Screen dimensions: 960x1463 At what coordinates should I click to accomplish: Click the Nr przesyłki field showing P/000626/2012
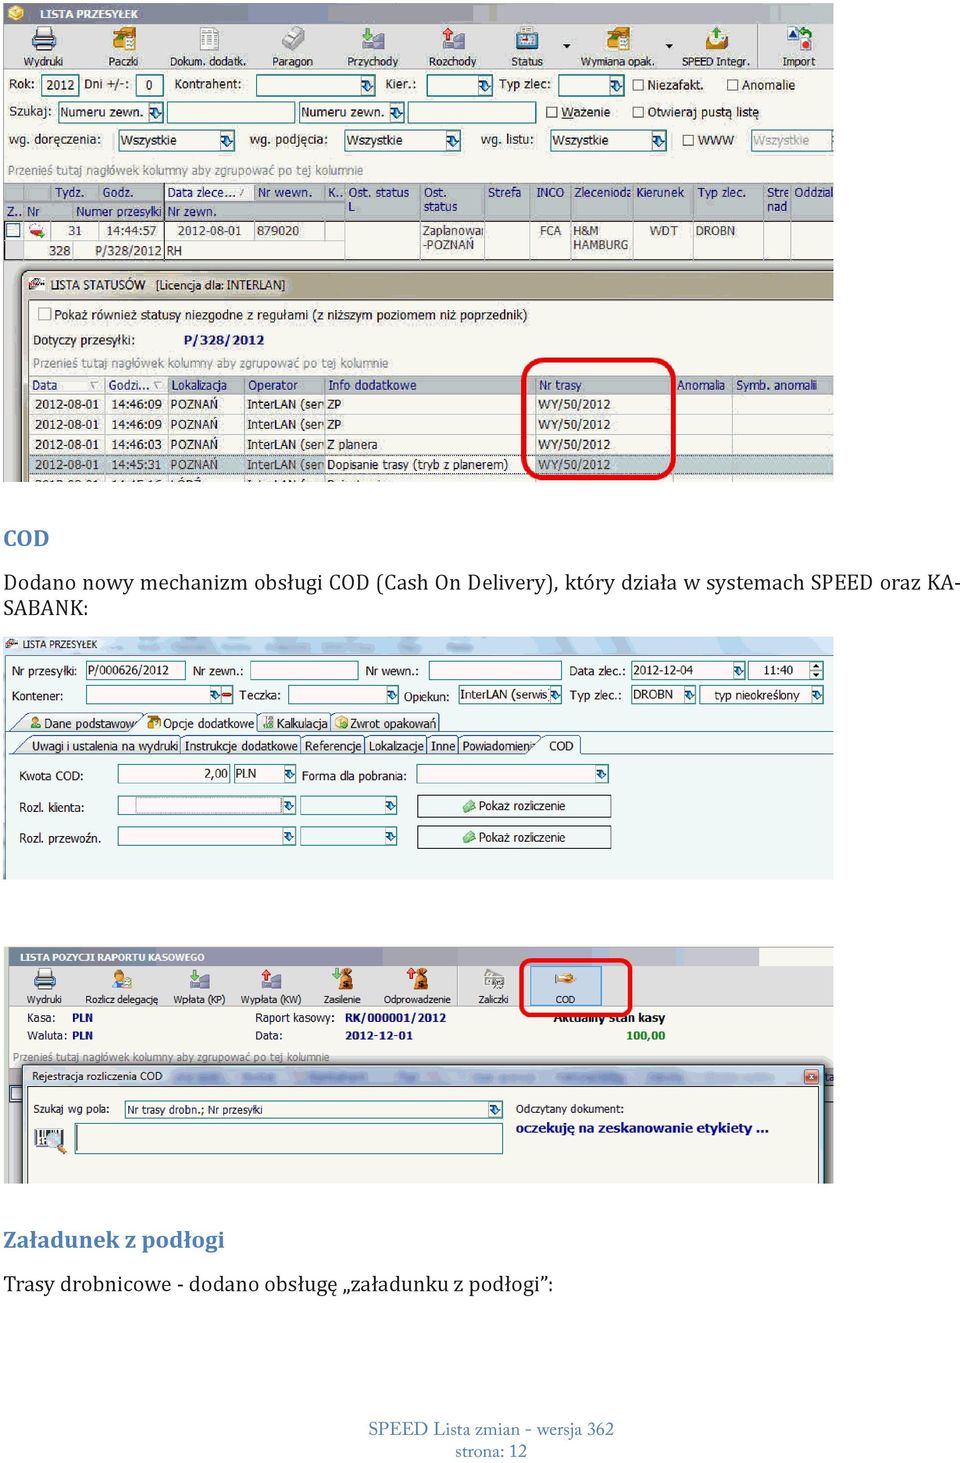(135, 671)
